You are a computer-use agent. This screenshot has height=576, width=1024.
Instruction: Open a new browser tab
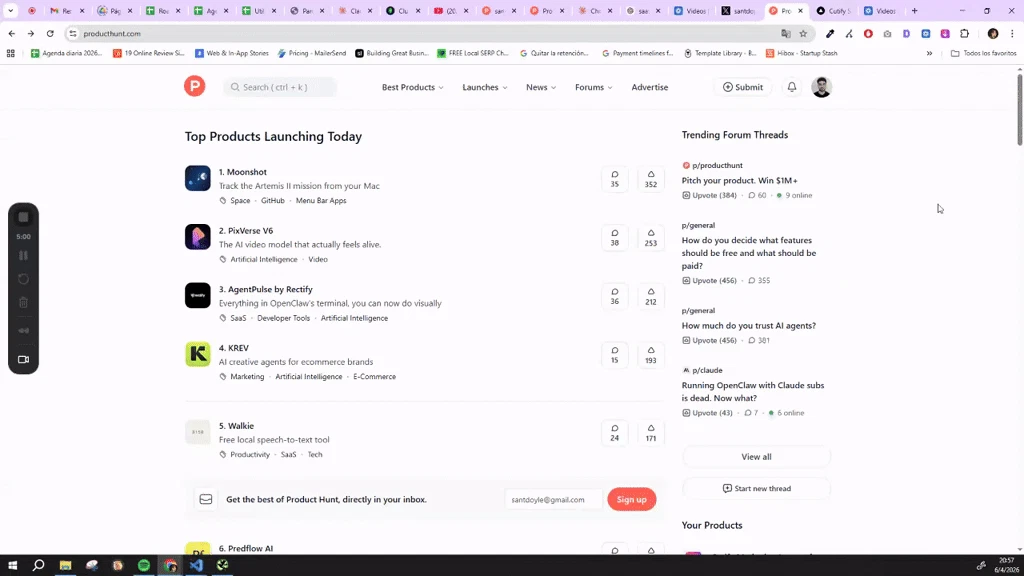(914, 11)
